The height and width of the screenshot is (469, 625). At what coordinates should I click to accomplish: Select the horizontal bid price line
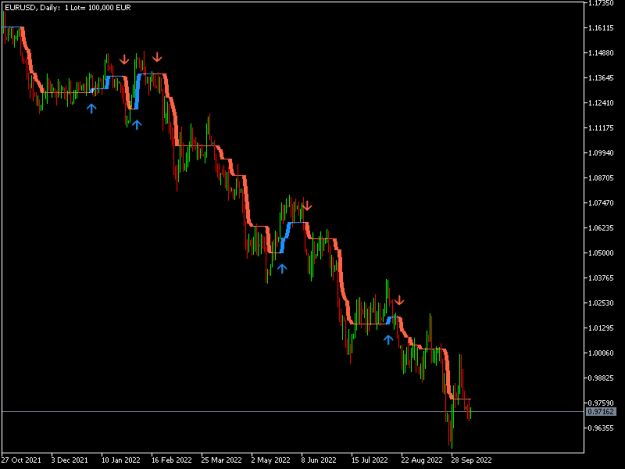(x=293, y=411)
